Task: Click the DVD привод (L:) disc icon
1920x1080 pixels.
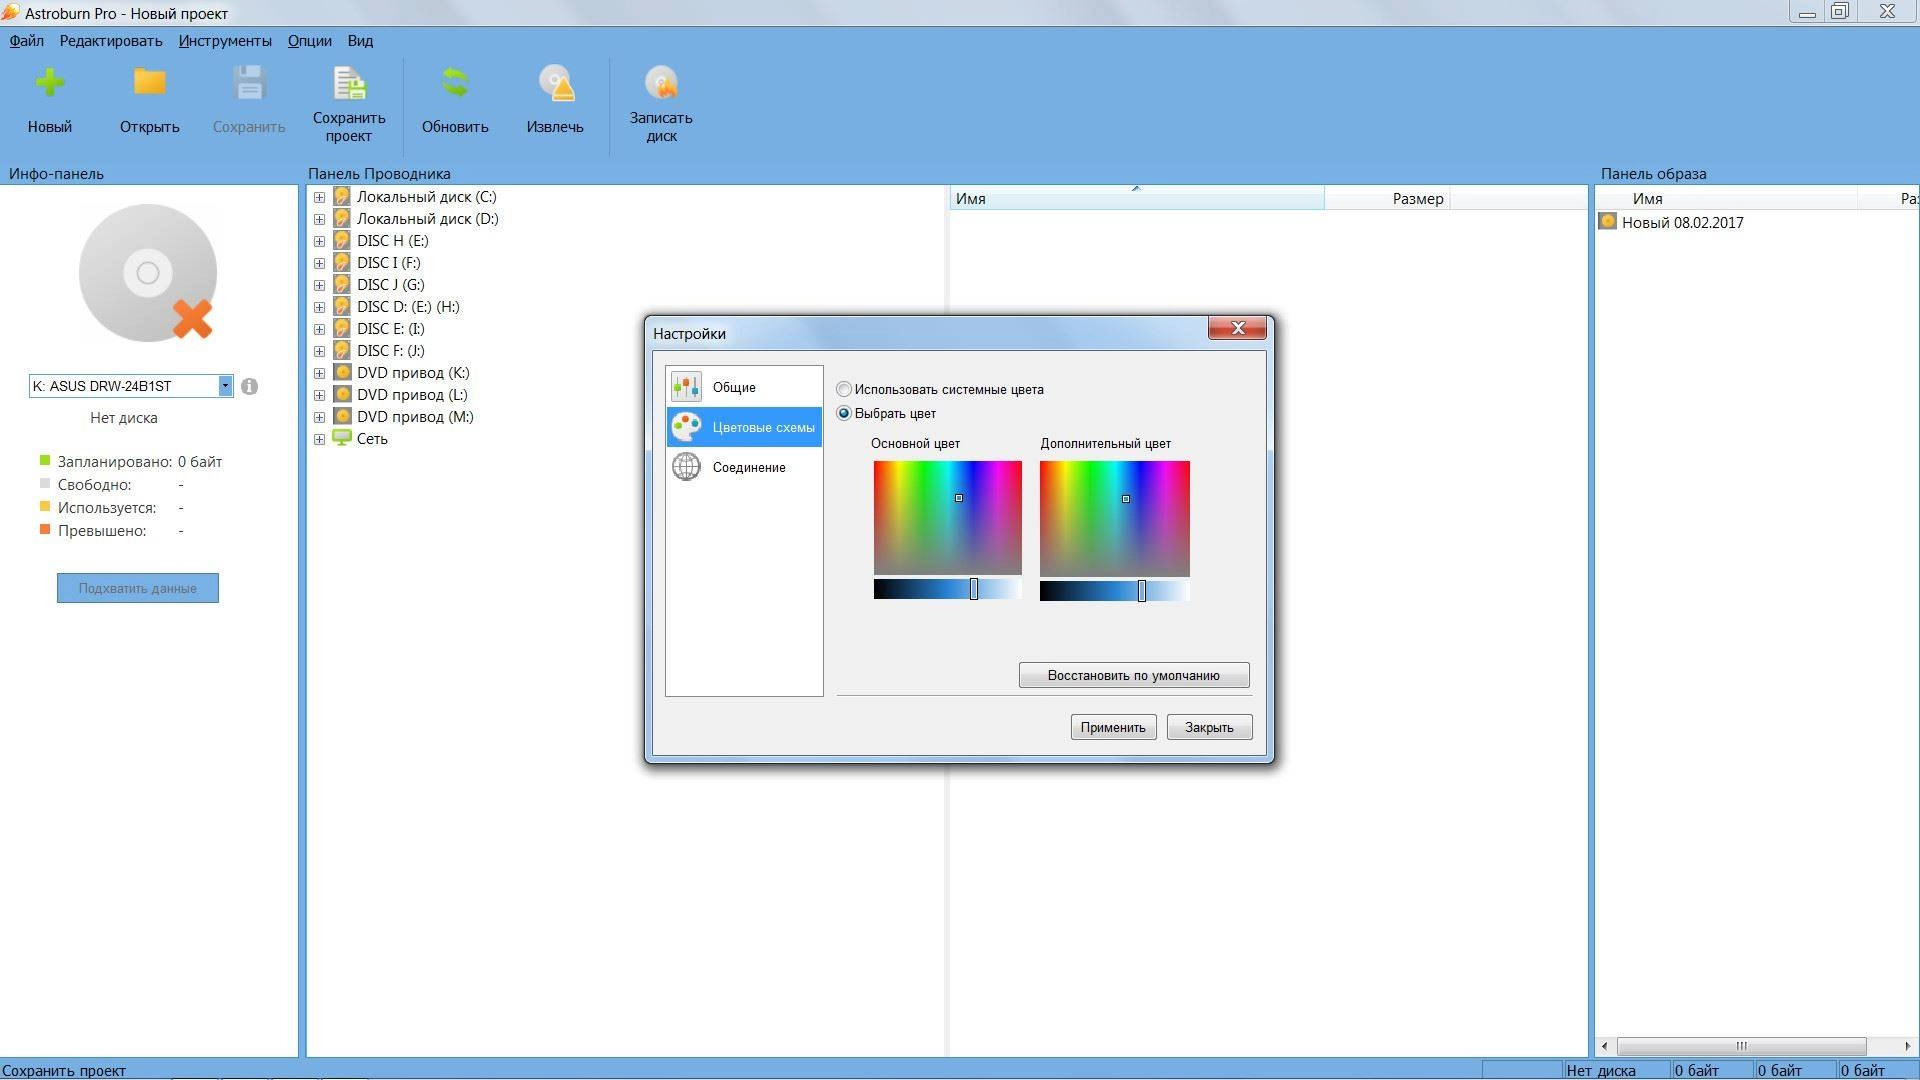Action: point(342,395)
